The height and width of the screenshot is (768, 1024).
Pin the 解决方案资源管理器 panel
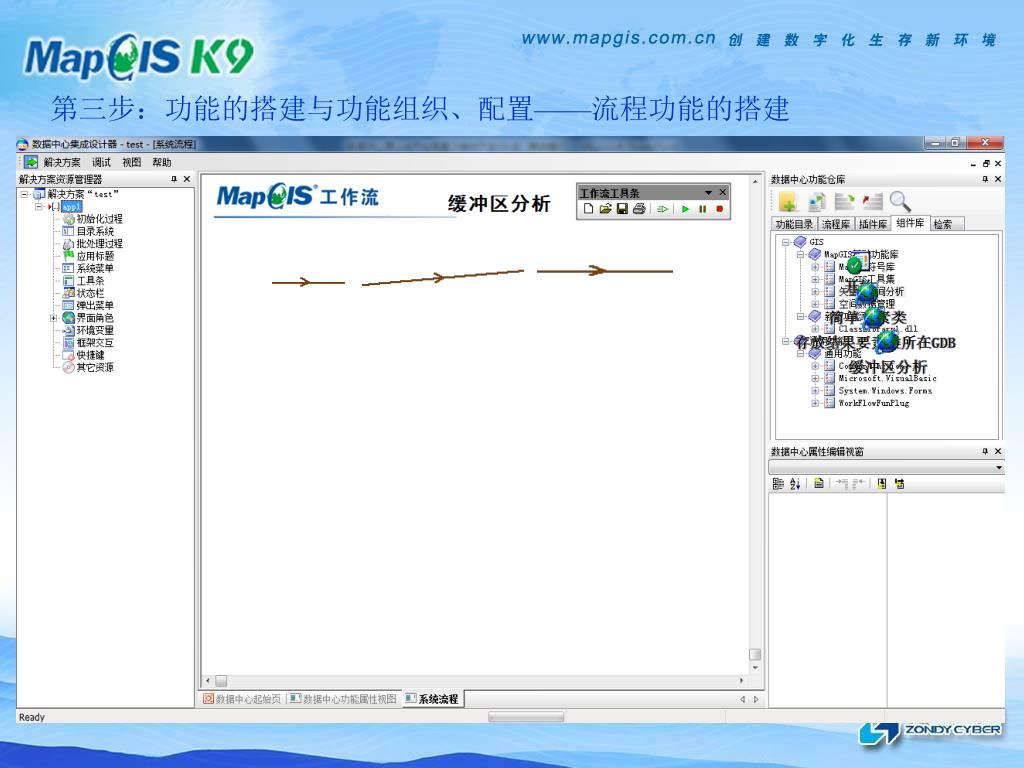point(174,179)
